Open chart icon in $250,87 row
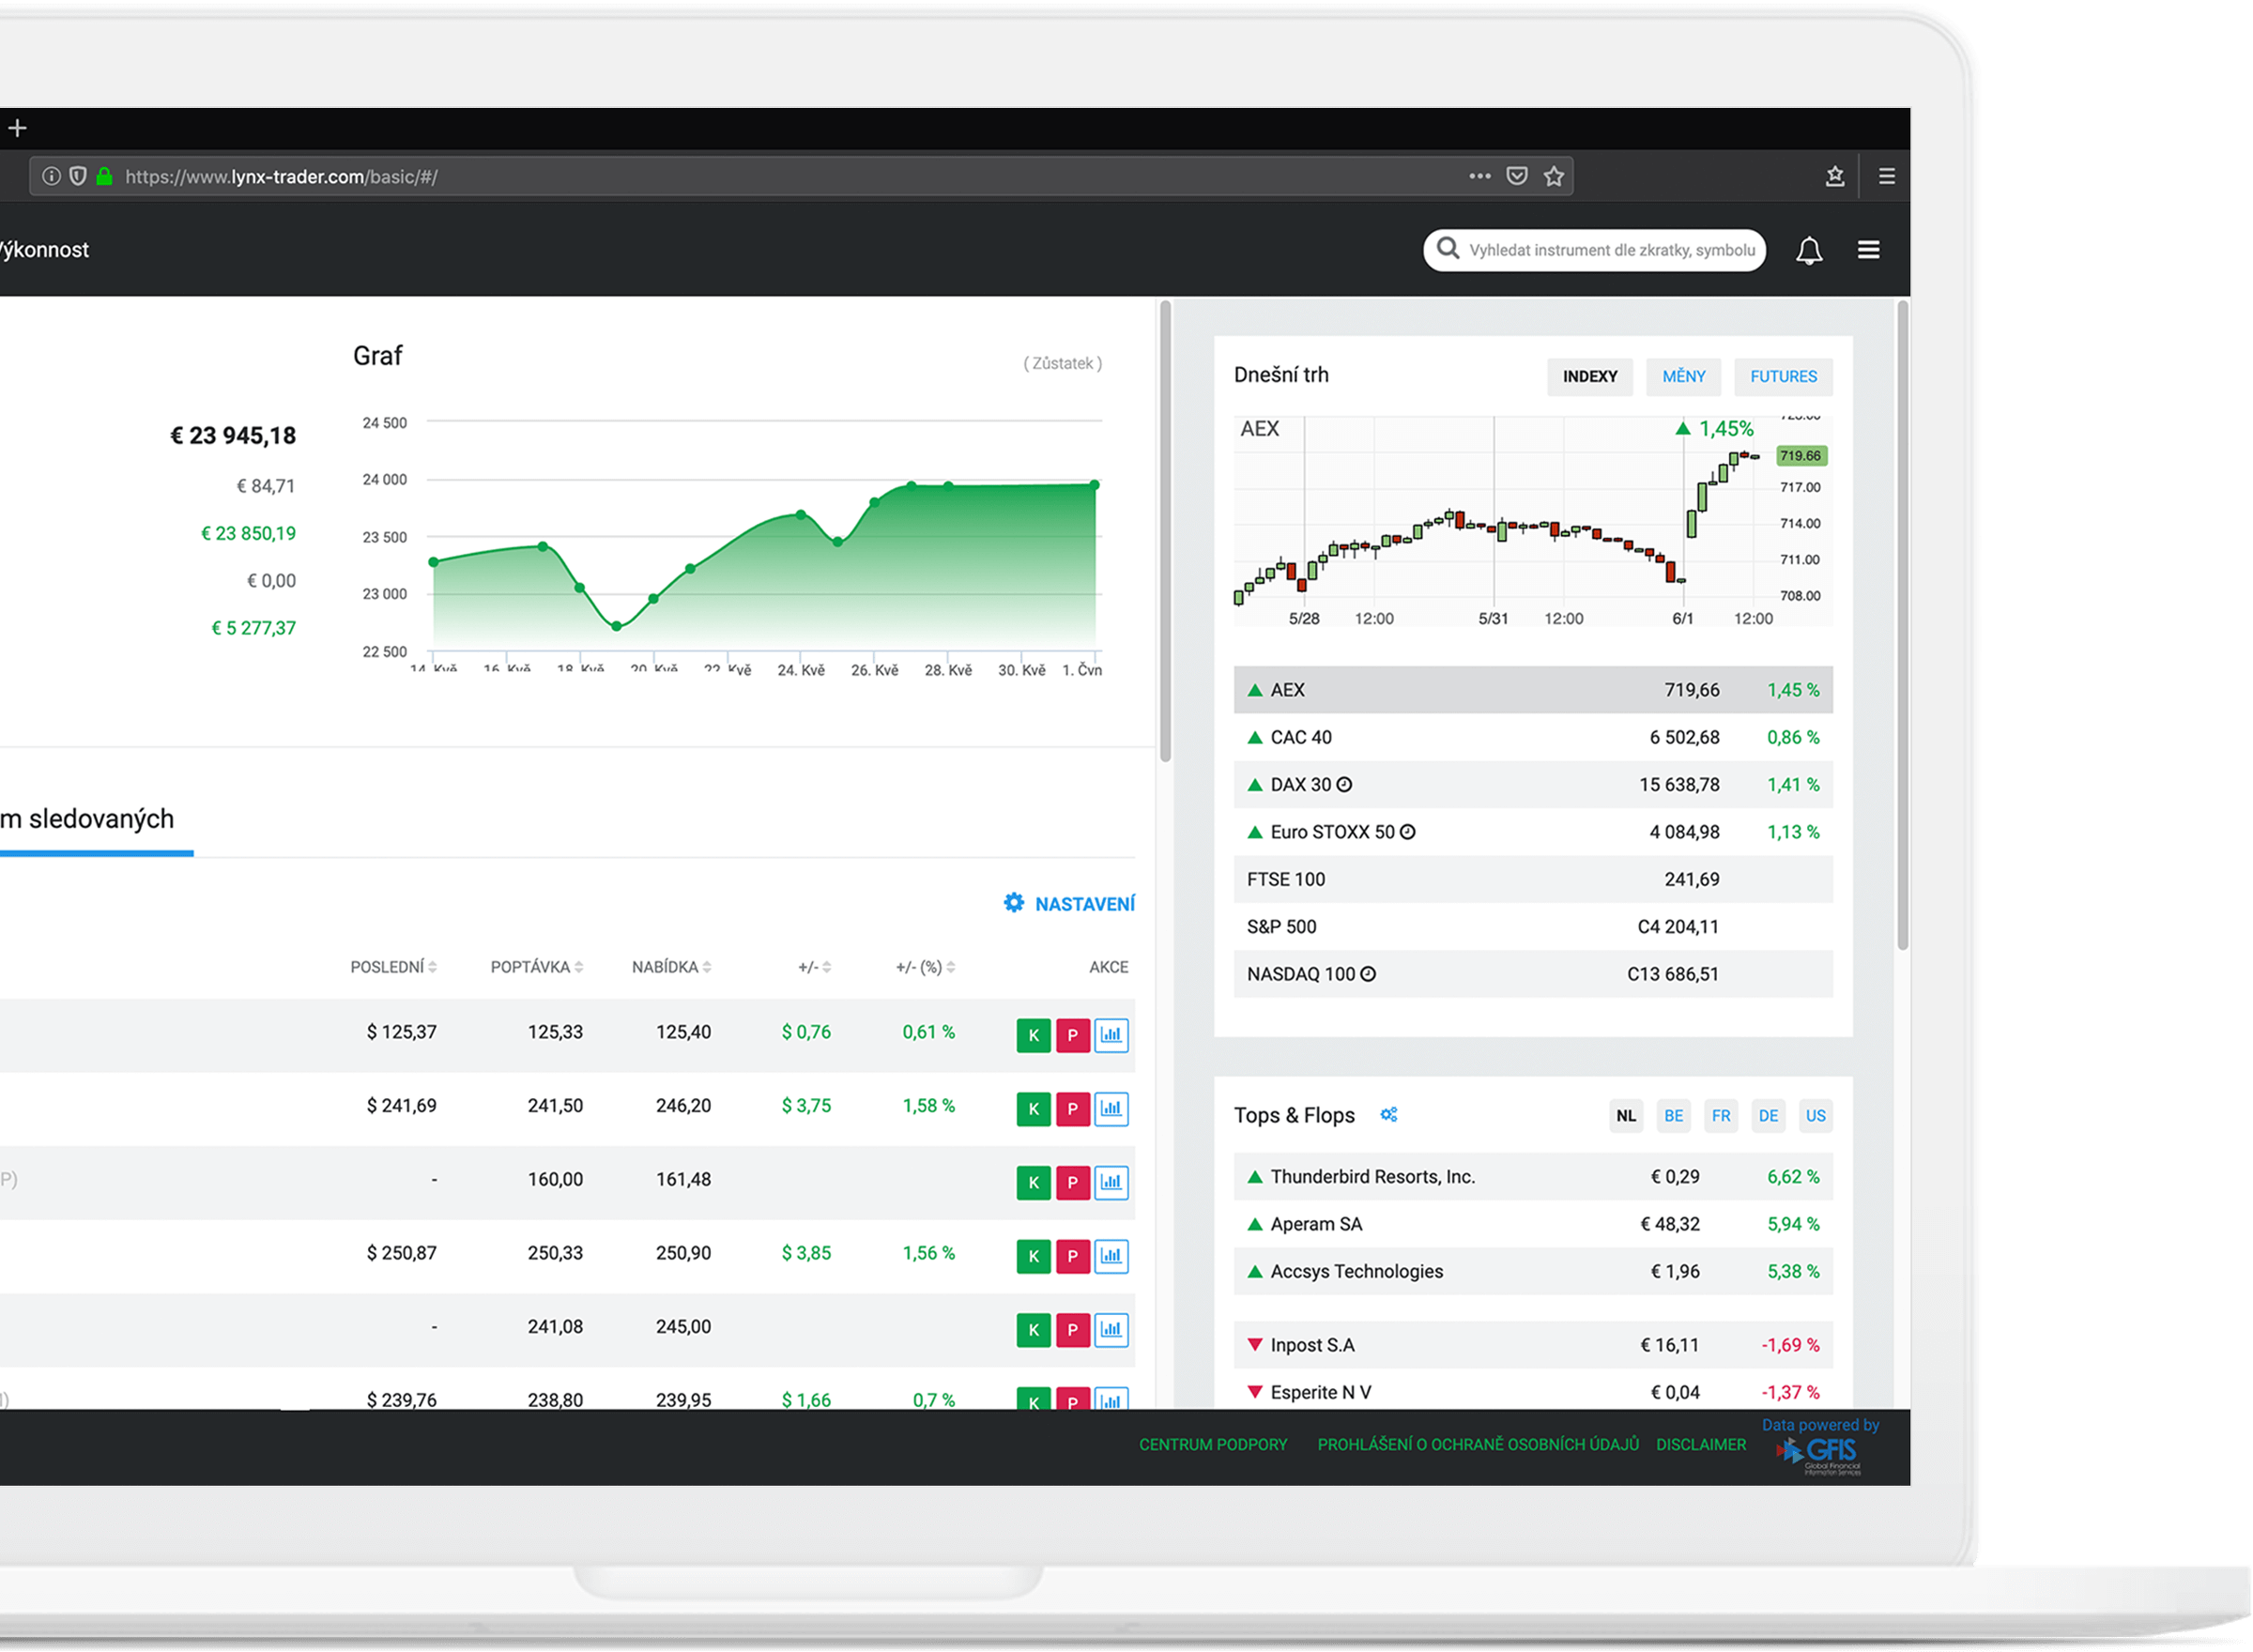This screenshot has width=2253, height=1652. pos(1111,1256)
